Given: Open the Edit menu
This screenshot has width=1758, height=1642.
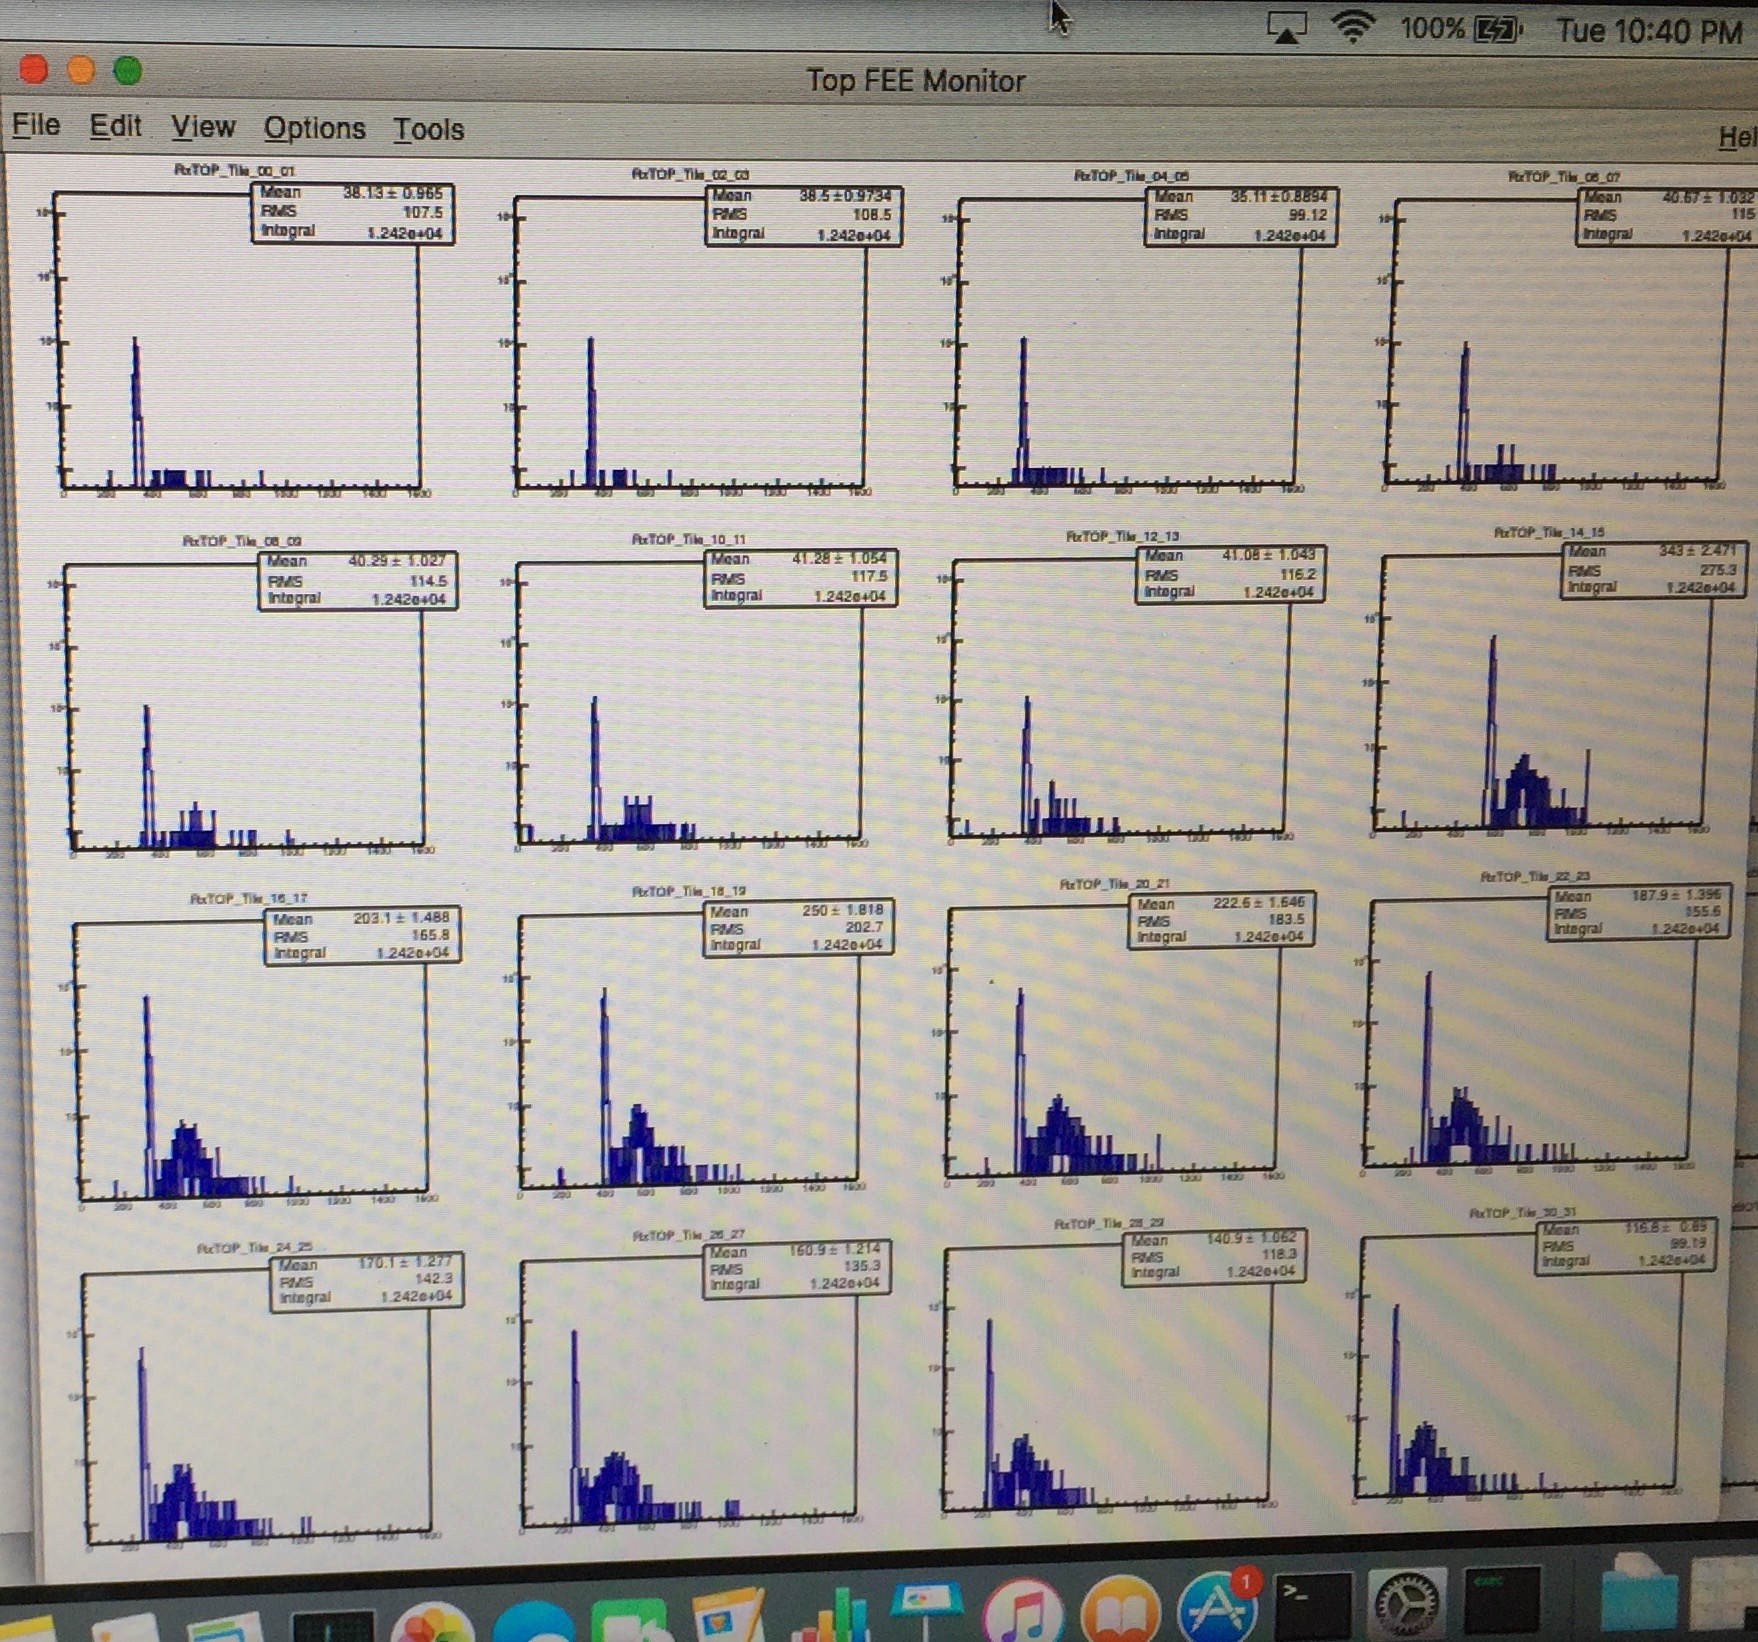Looking at the screenshot, I should 115,126.
